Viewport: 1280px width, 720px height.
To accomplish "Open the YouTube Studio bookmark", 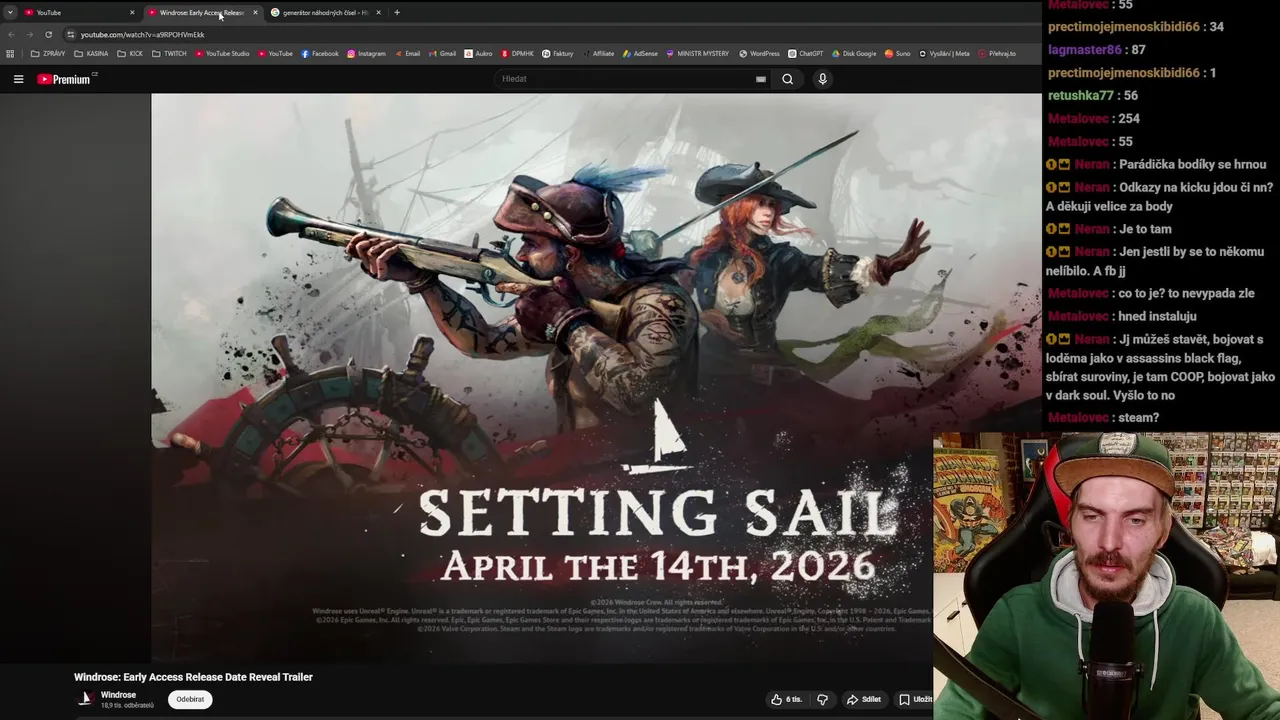I will point(222,54).
